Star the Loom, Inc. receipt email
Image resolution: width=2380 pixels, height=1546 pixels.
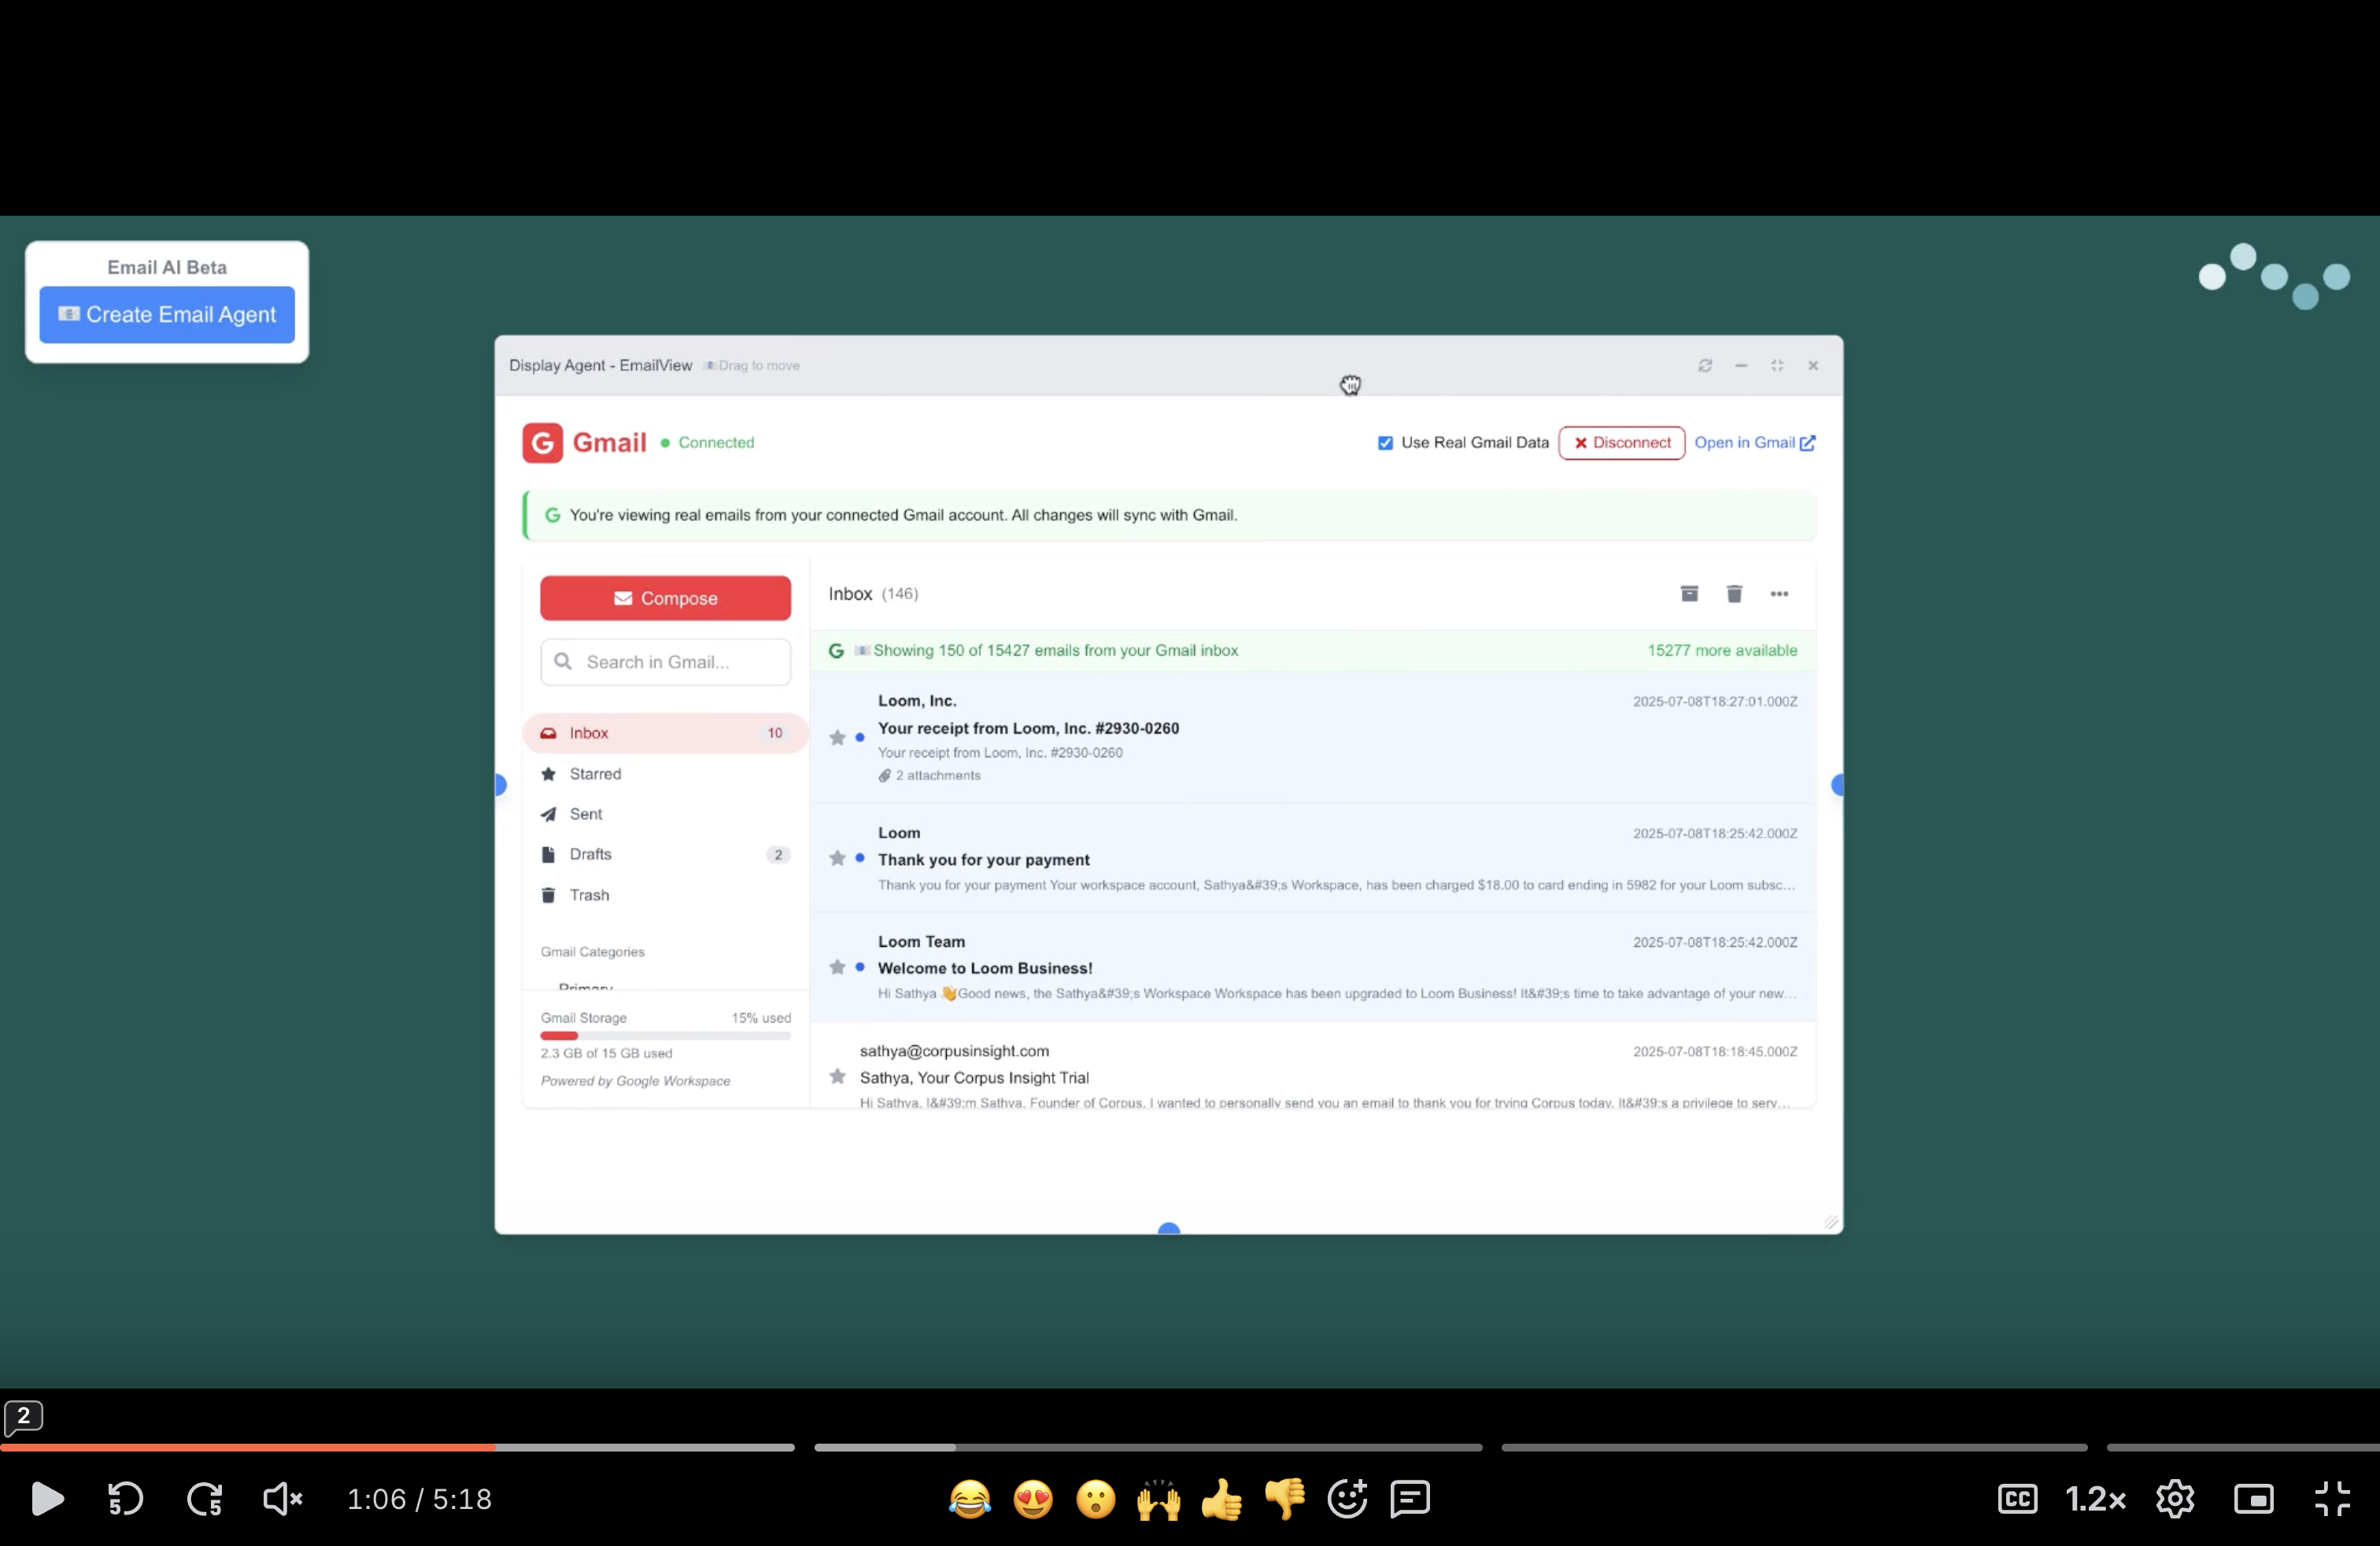click(x=837, y=738)
